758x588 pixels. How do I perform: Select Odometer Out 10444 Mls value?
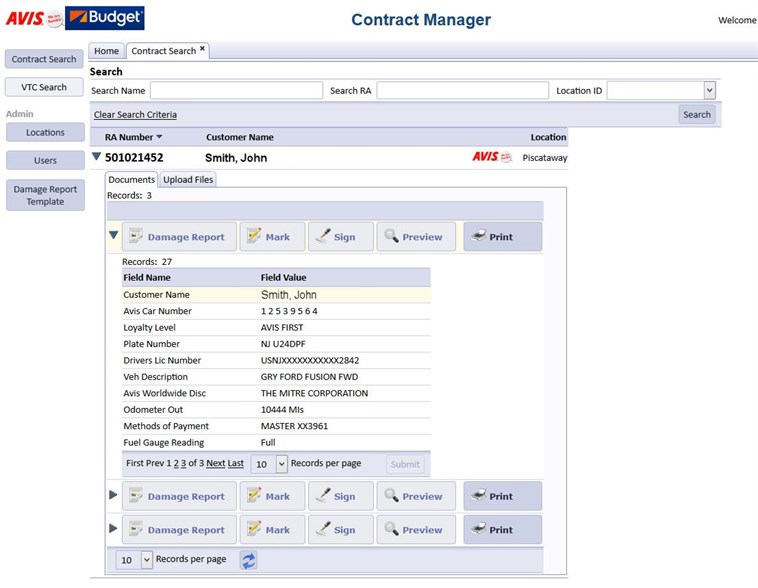click(x=282, y=410)
